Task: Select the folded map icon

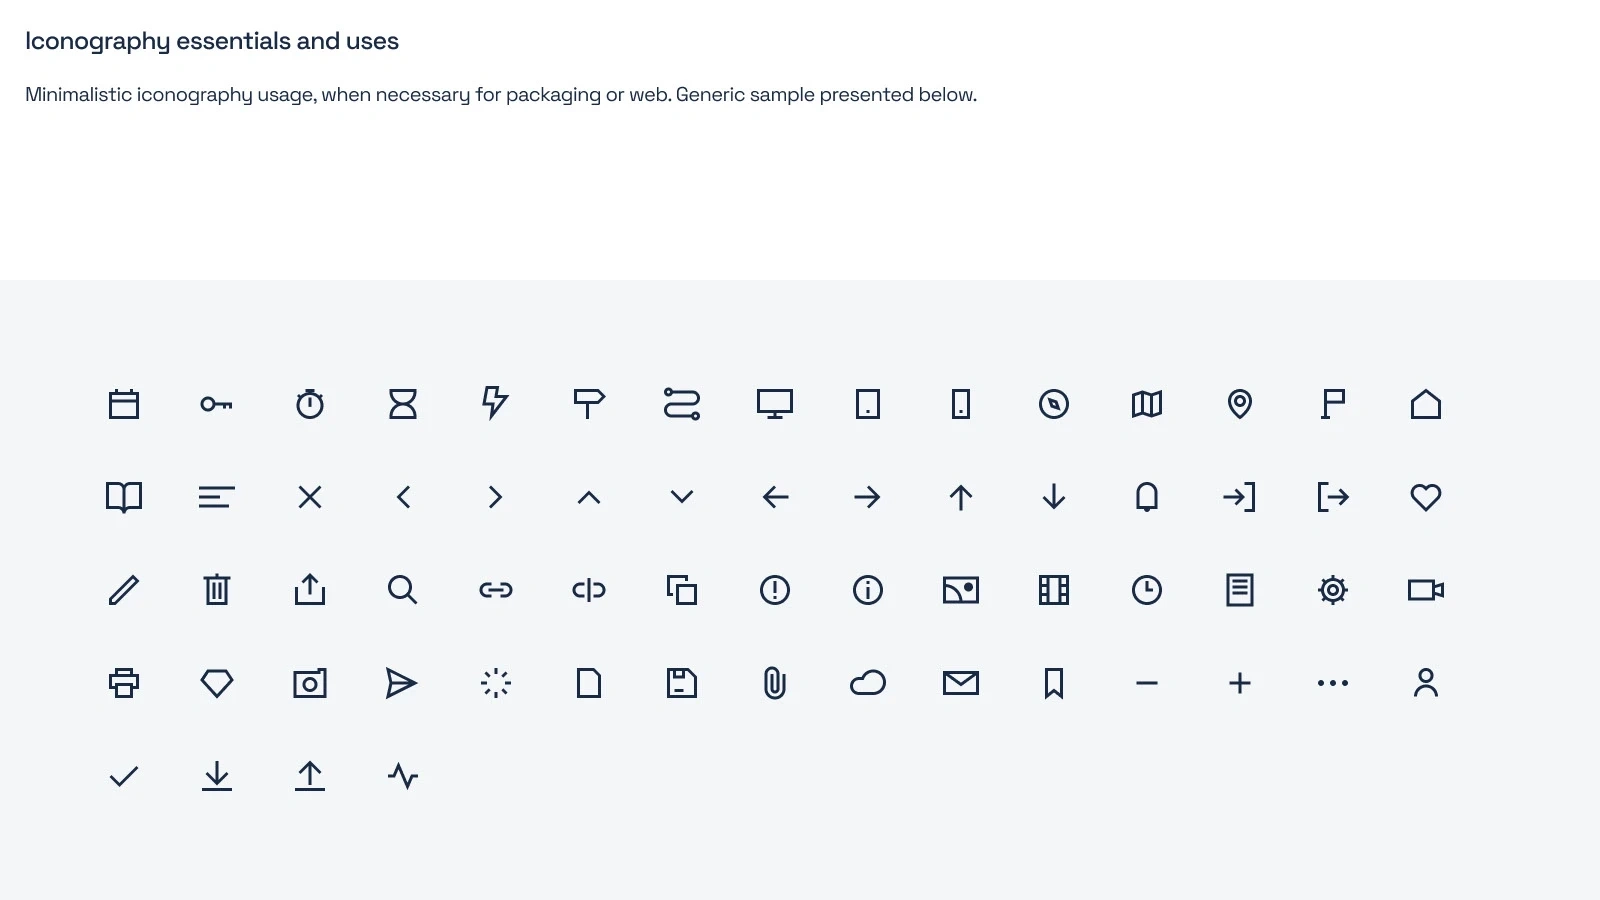Action: pyautogui.click(x=1147, y=404)
